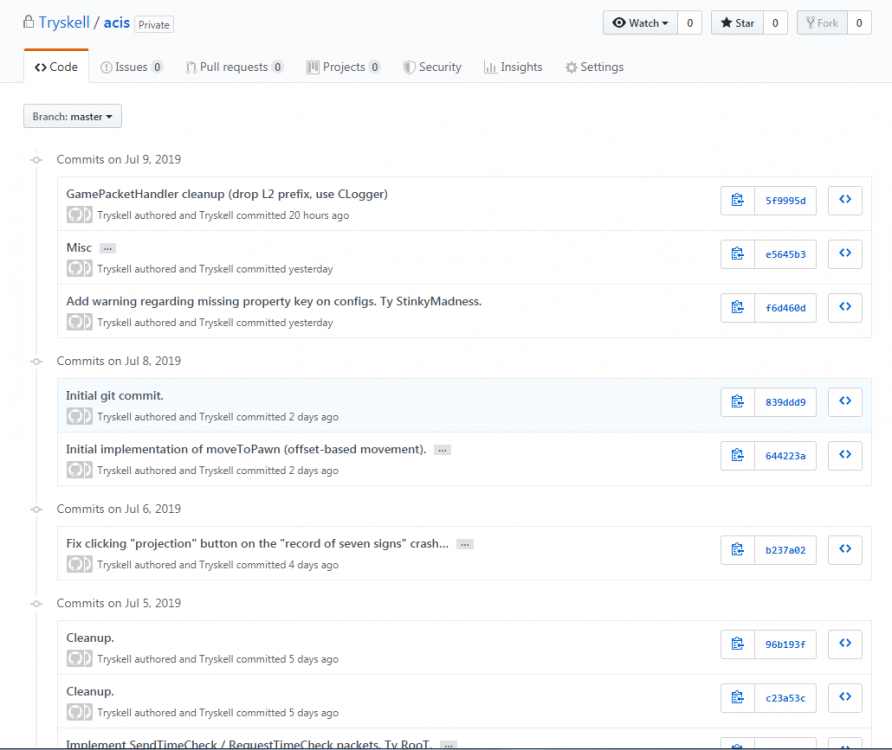Browse repository code at commit c23a53c
892x750 pixels.
(845, 697)
